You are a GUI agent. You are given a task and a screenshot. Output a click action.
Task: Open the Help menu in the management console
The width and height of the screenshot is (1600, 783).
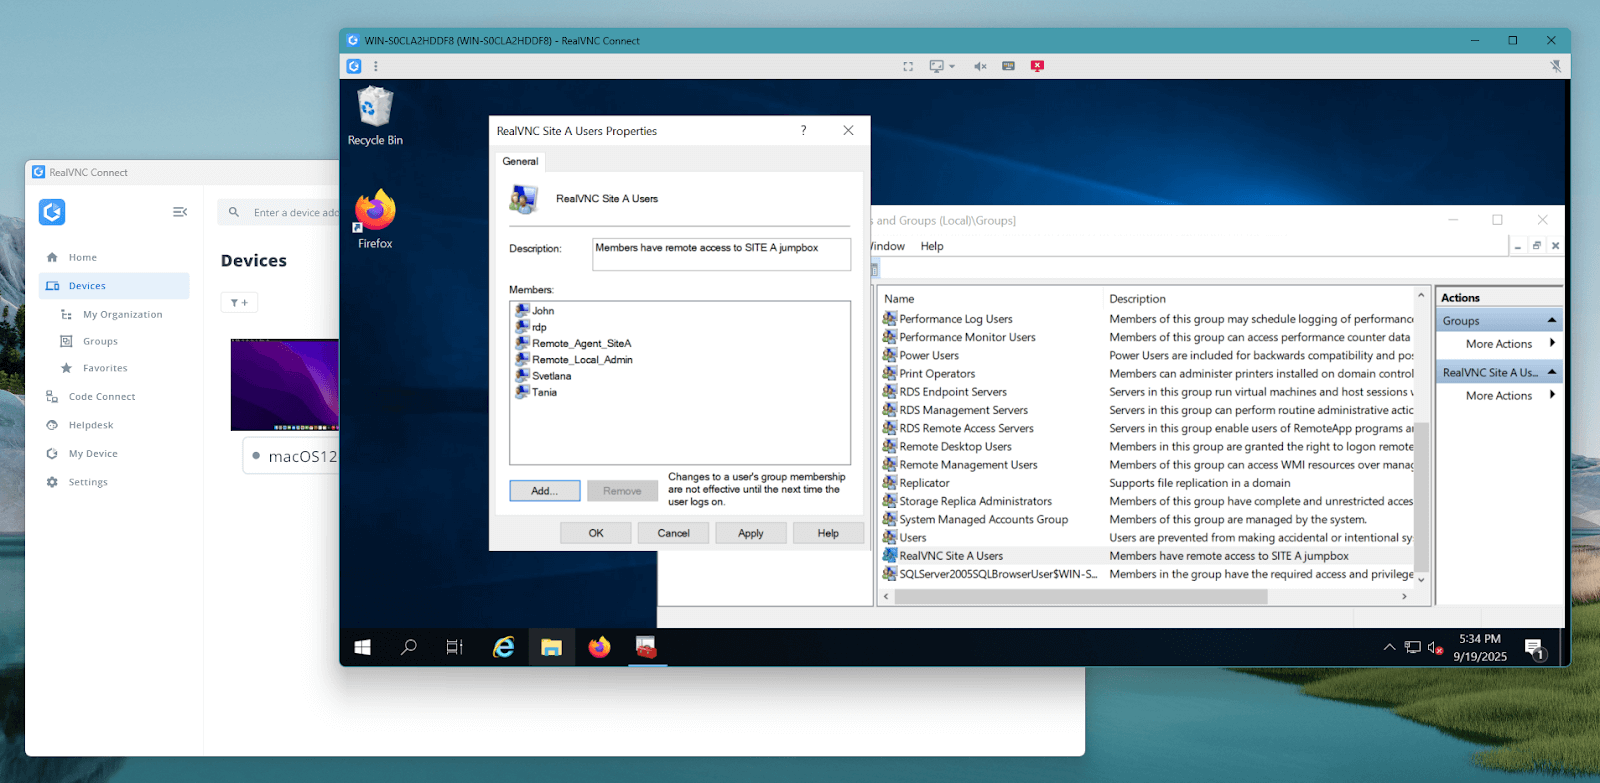931,246
